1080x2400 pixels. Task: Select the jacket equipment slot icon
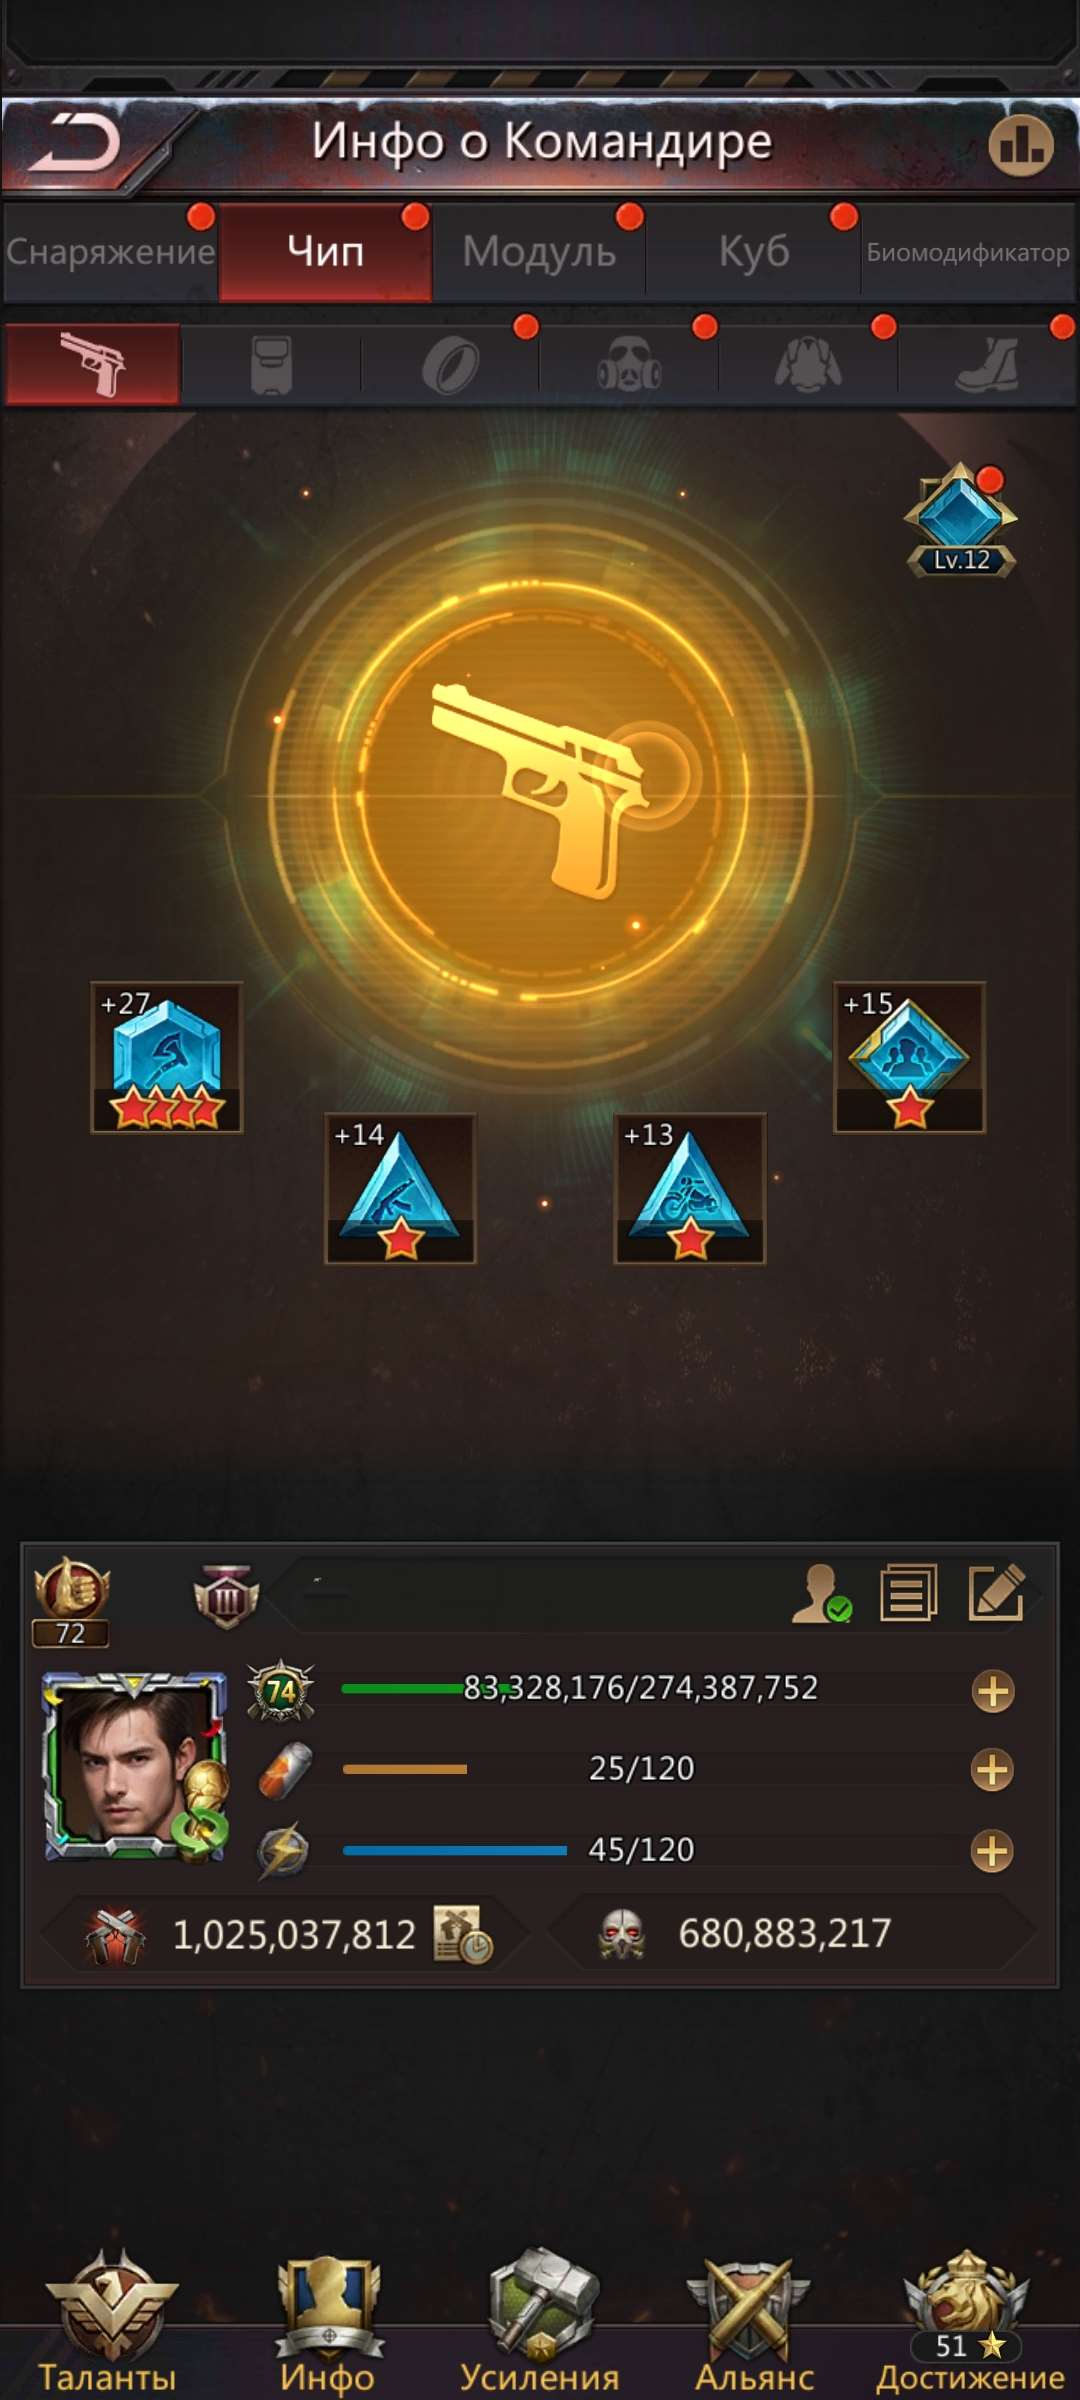[808, 365]
